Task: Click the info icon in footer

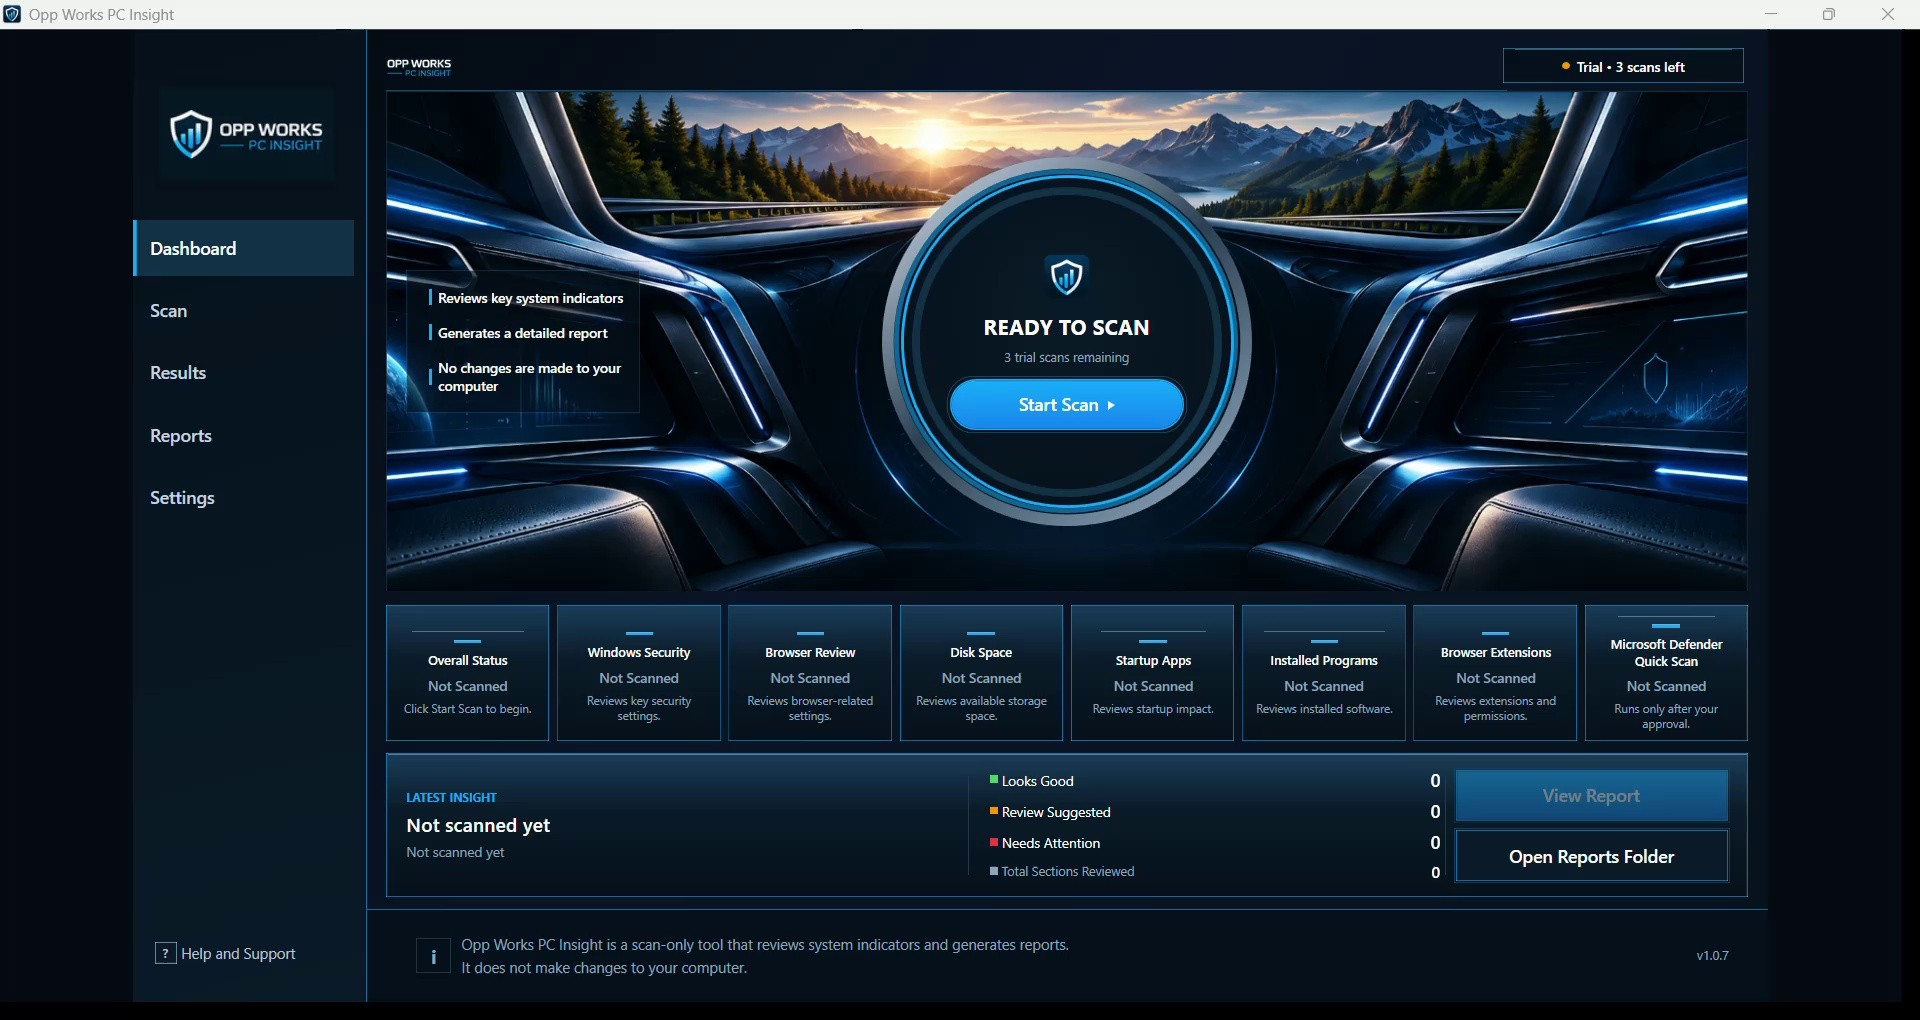Action: [433, 956]
